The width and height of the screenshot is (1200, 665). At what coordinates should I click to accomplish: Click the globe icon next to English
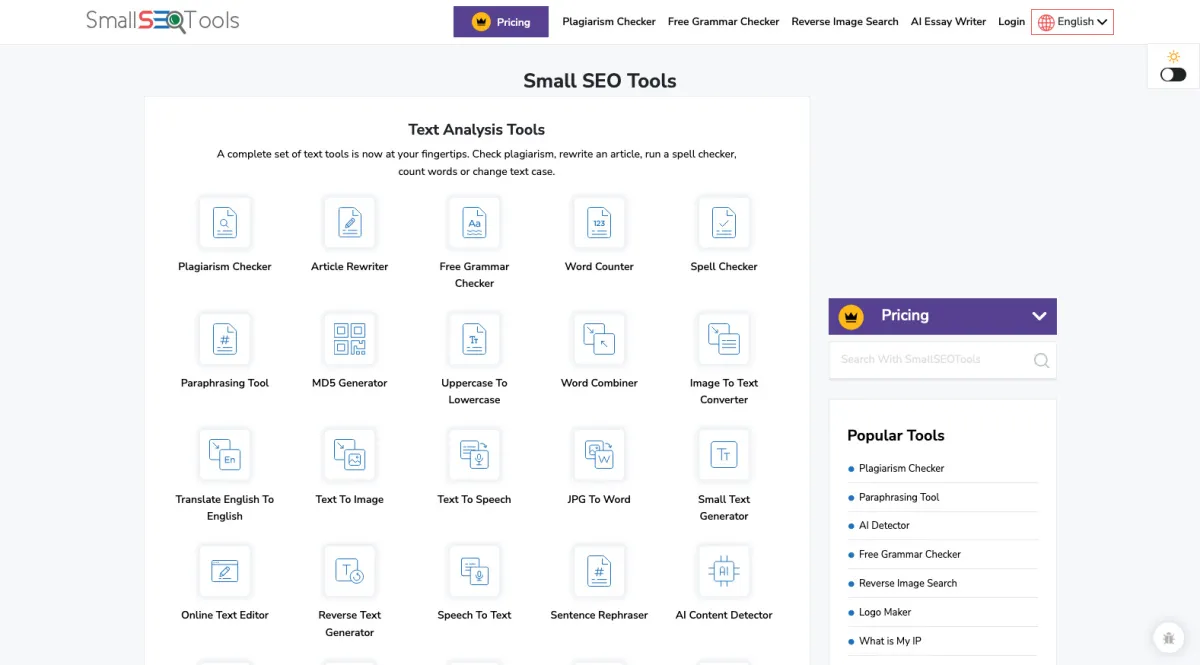coord(1046,22)
